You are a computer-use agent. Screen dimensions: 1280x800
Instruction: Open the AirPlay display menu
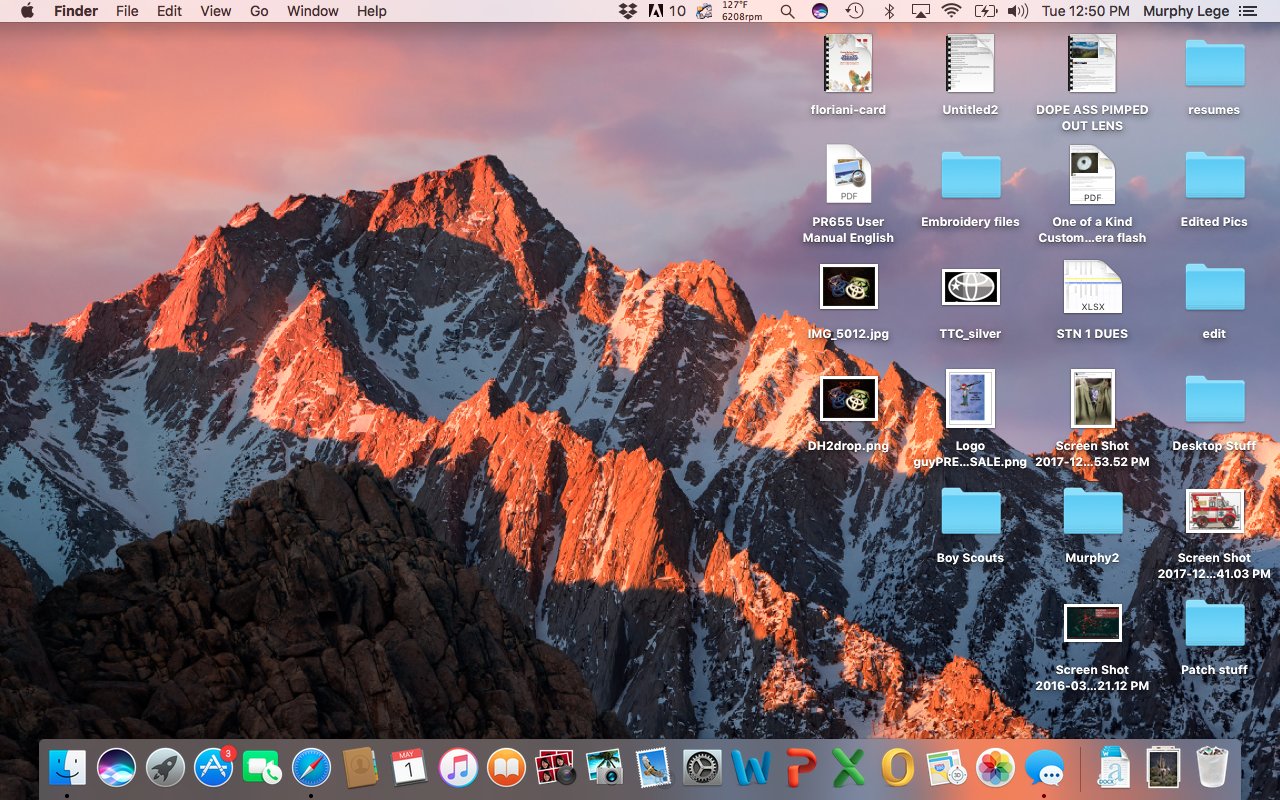point(920,11)
